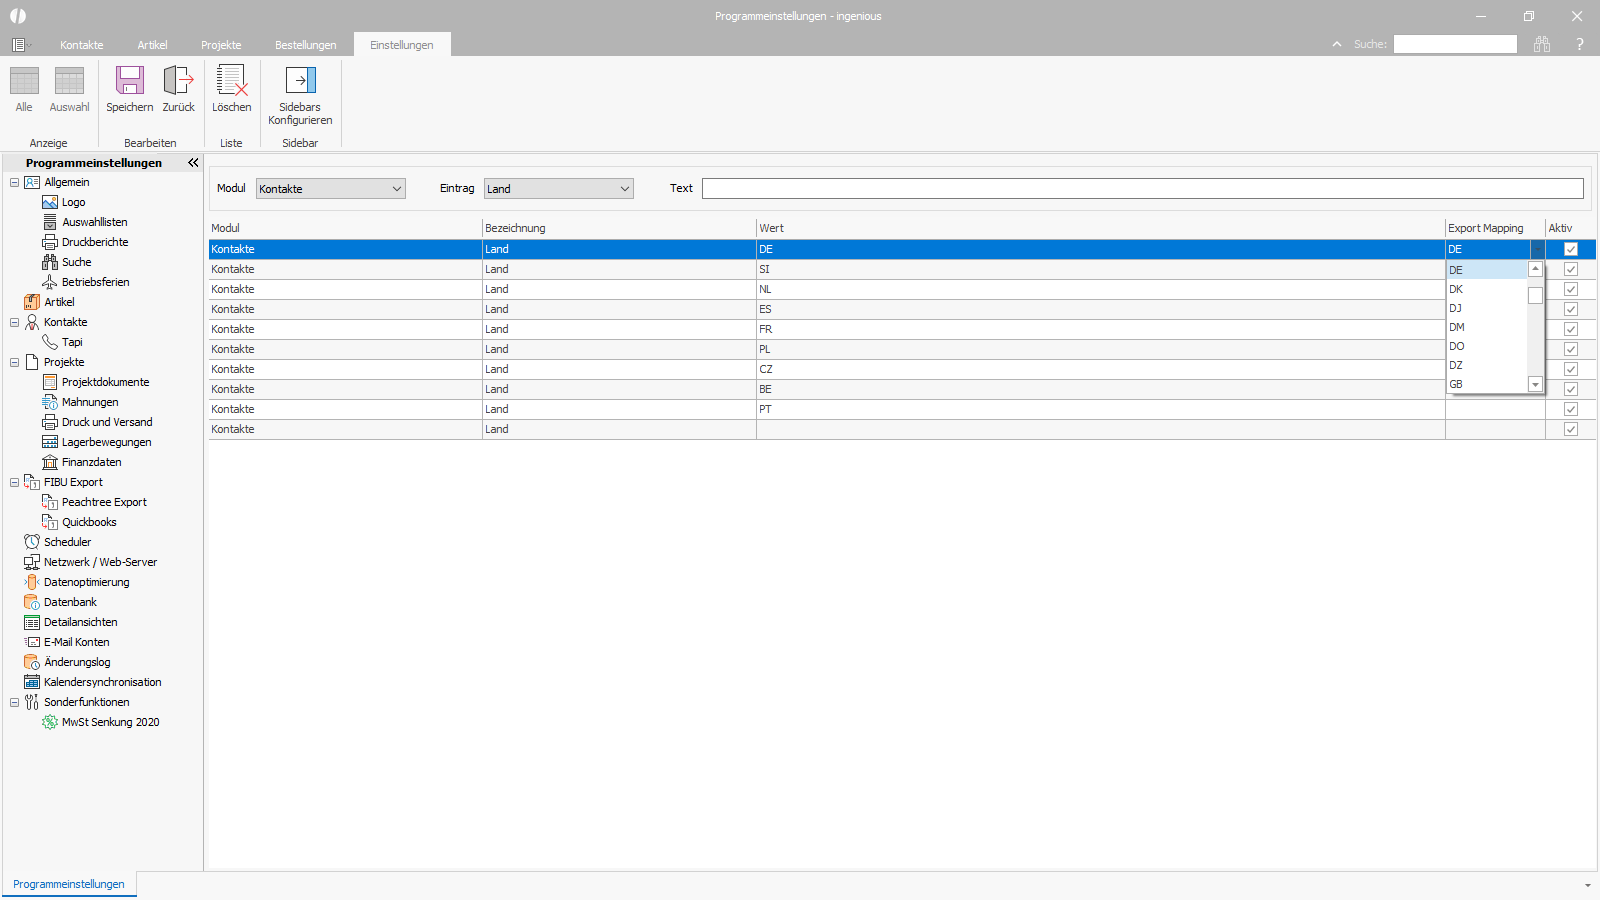The width and height of the screenshot is (1600, 900).
Task: Collapse the Sonderfunktionen tree node
Action: tap(14, 702)
